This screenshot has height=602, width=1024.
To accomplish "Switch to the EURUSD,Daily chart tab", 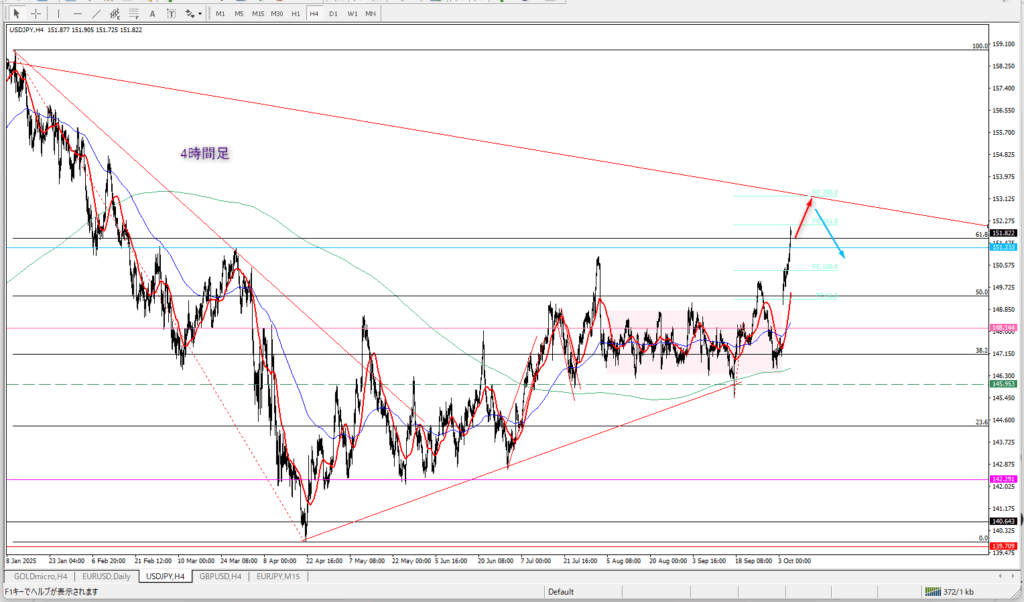I will coord(108,577).
